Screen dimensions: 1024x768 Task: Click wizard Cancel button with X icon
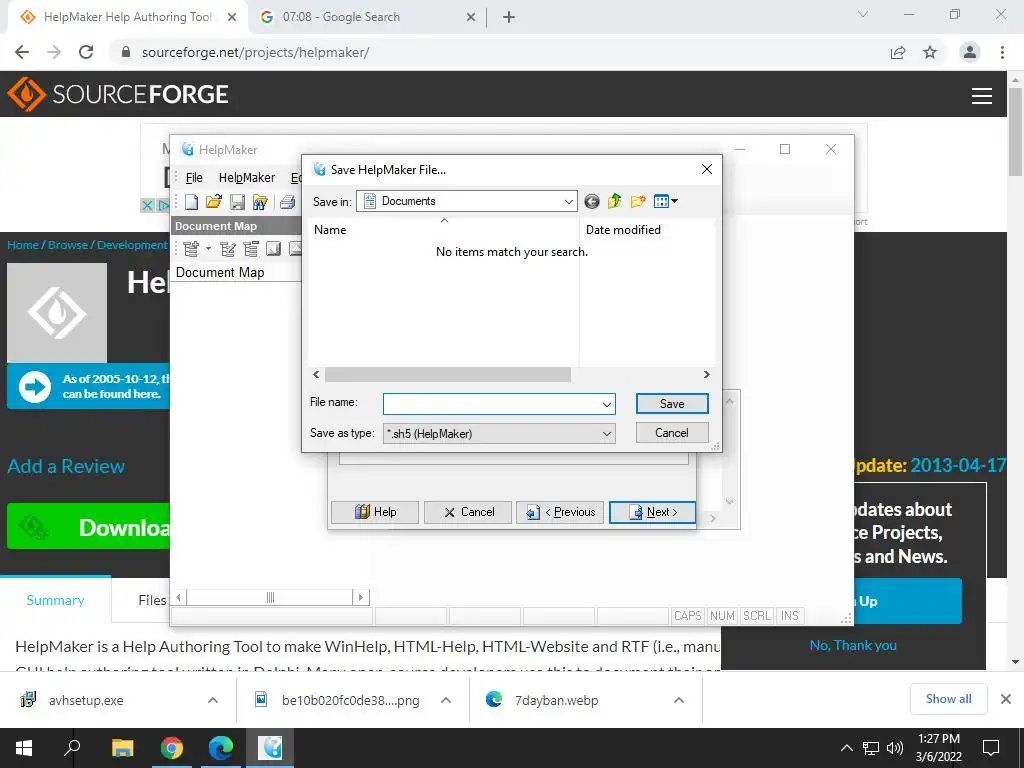pyautogui.click(x=468, y=512)
